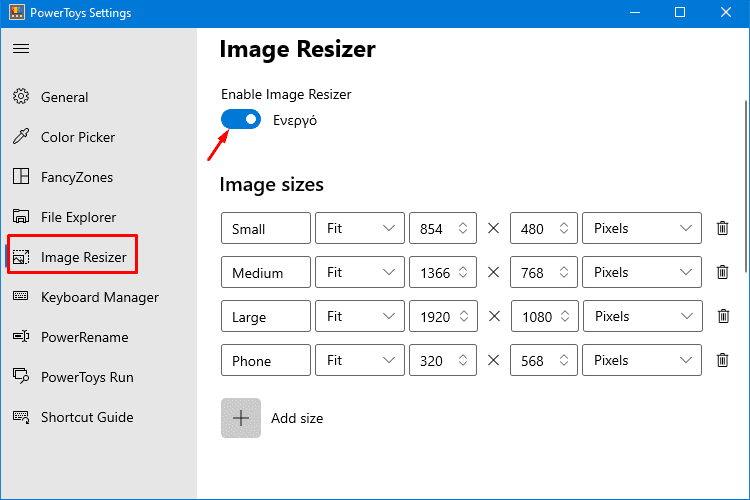Click the width stepper arrows for Small
This screenshot has height=500, width=750.
click(x=463, y=228)
